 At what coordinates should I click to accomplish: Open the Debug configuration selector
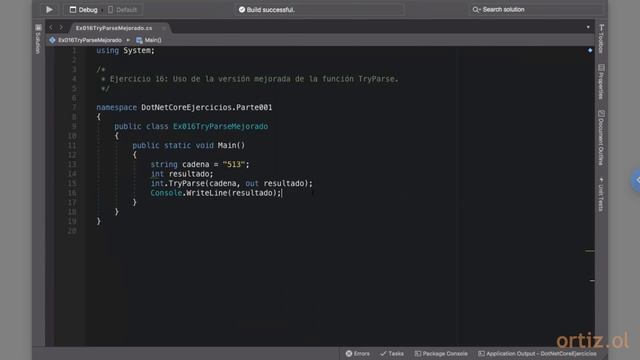tap(83, 9)
